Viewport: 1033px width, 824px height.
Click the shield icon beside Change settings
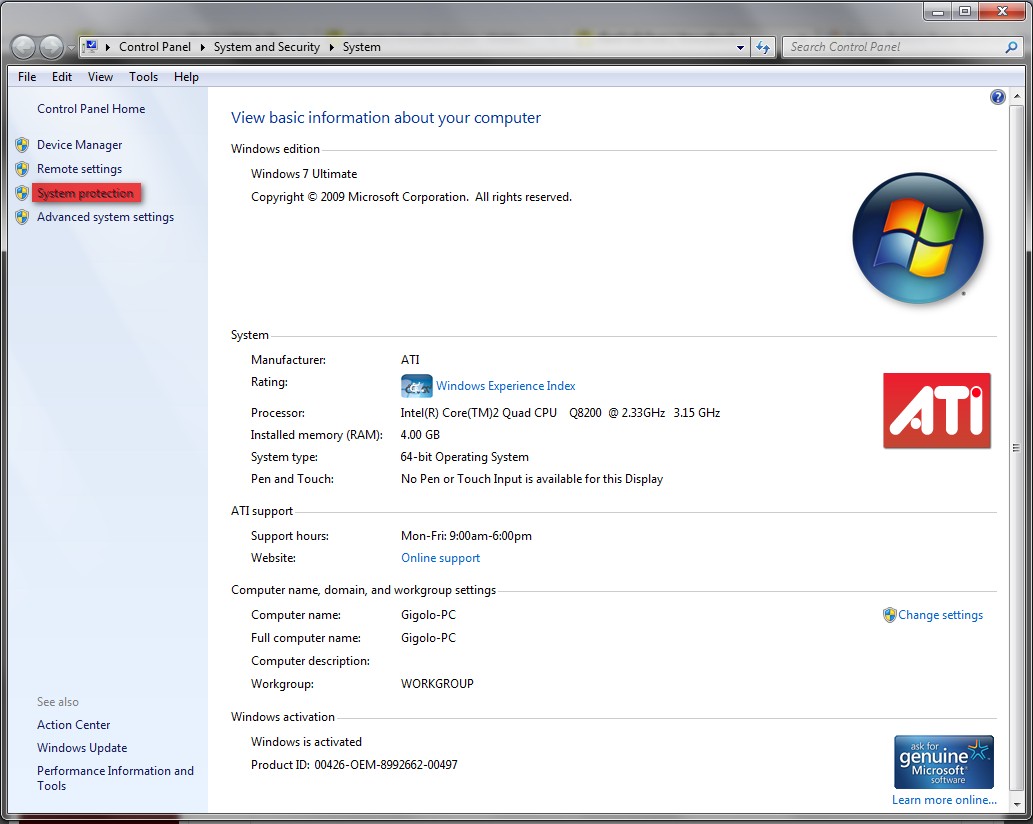point(889,615)
